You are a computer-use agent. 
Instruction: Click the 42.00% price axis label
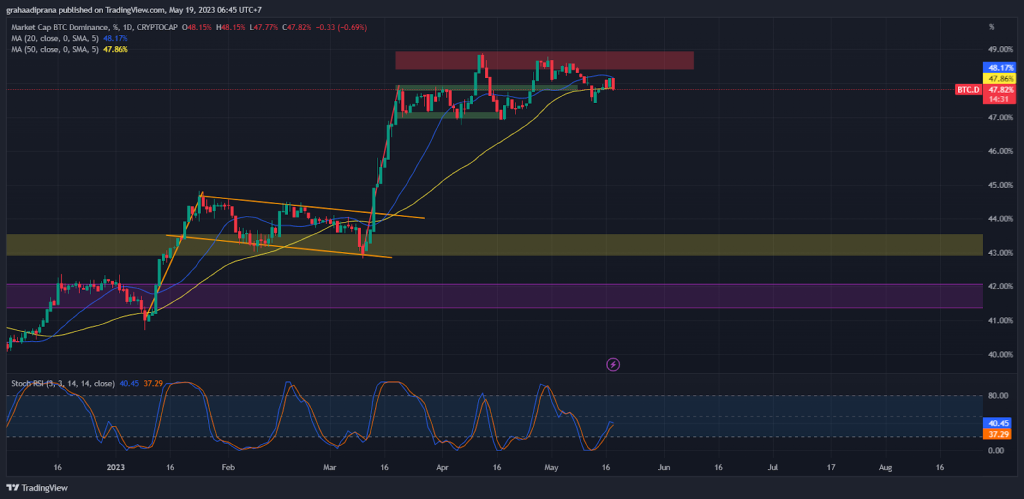tap(1000, 287)
